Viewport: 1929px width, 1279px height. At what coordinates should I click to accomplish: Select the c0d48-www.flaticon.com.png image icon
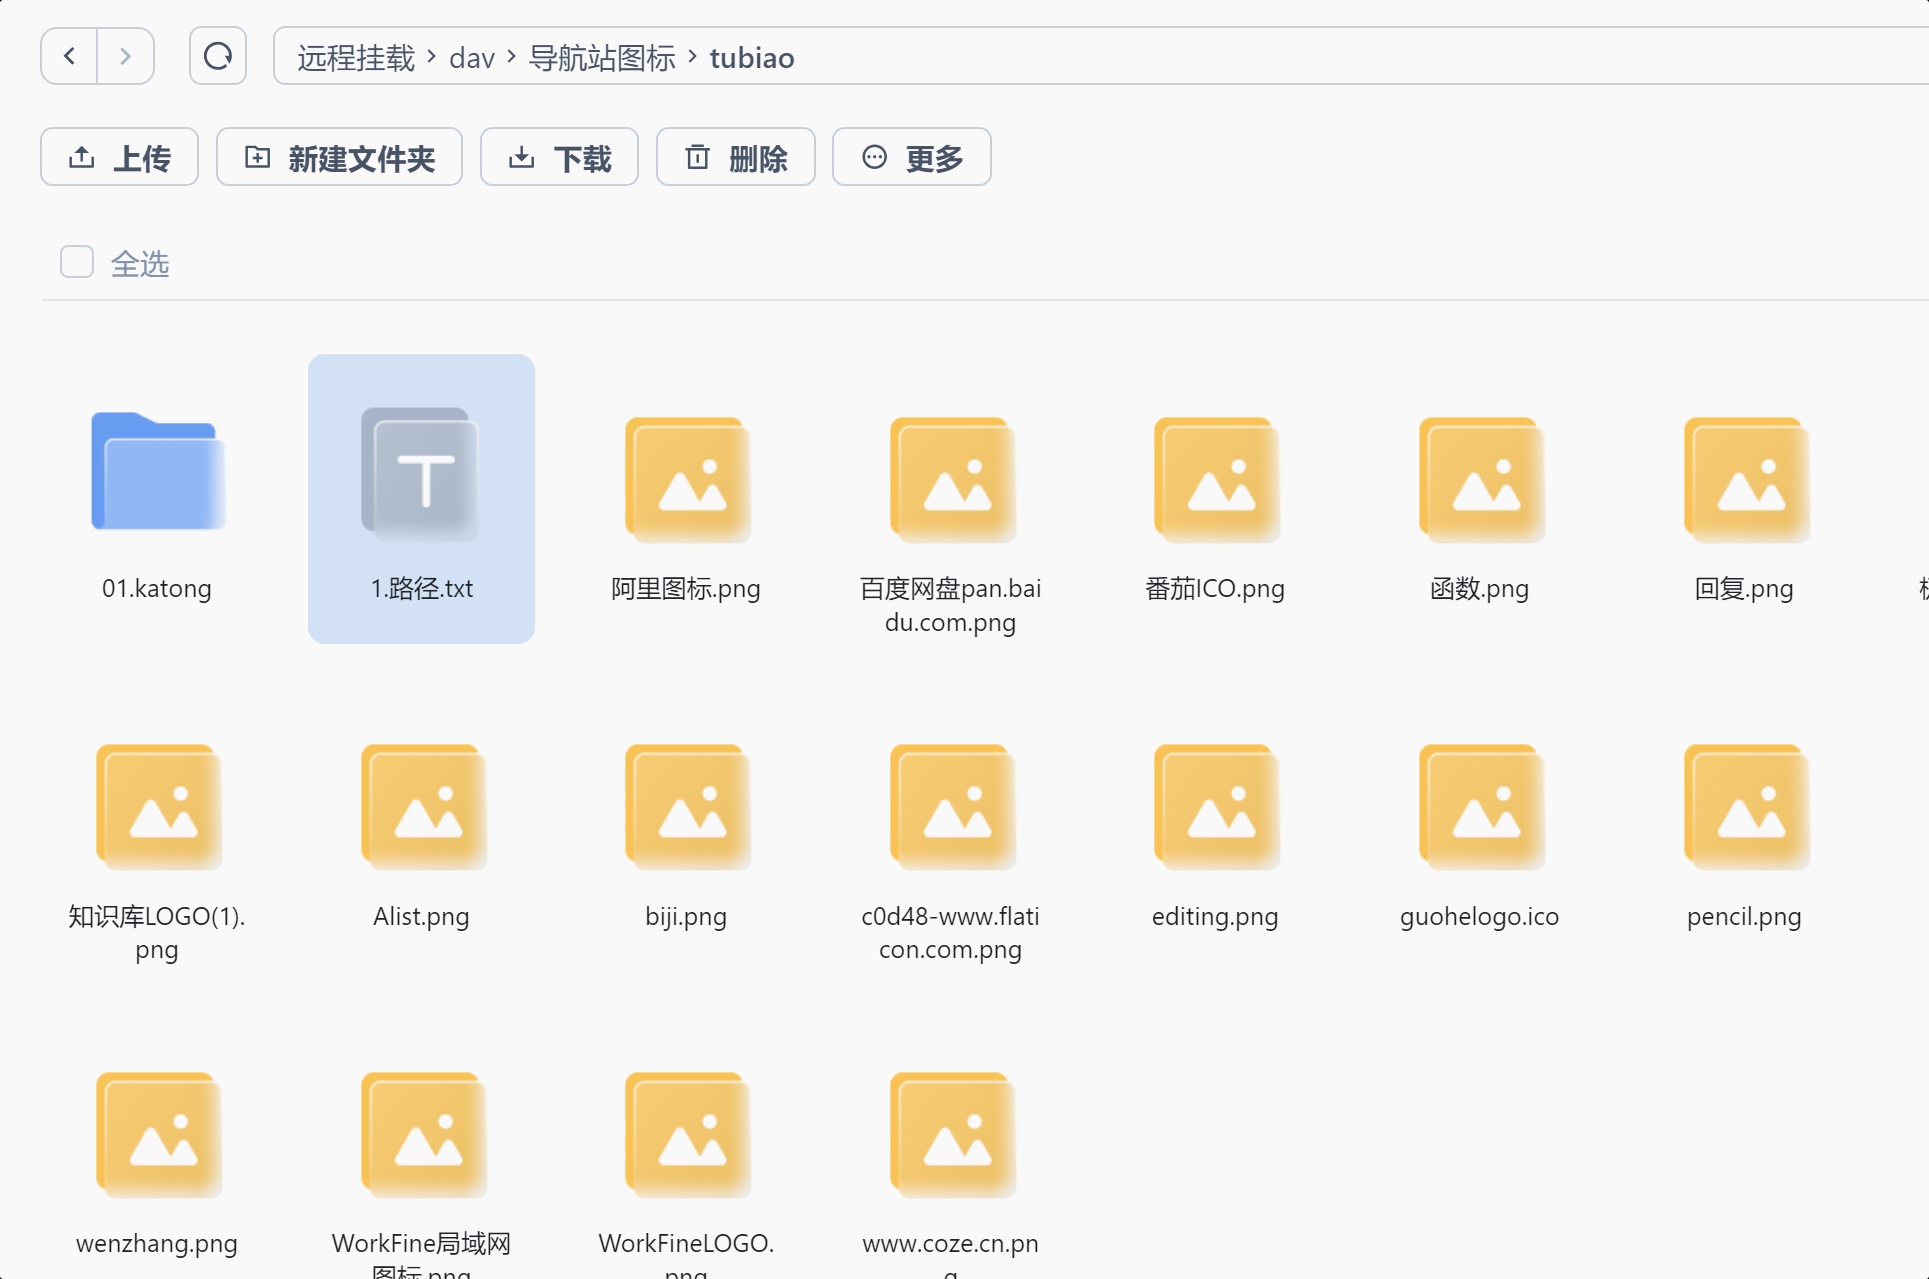pyautogui.click(x=952, y=807)
